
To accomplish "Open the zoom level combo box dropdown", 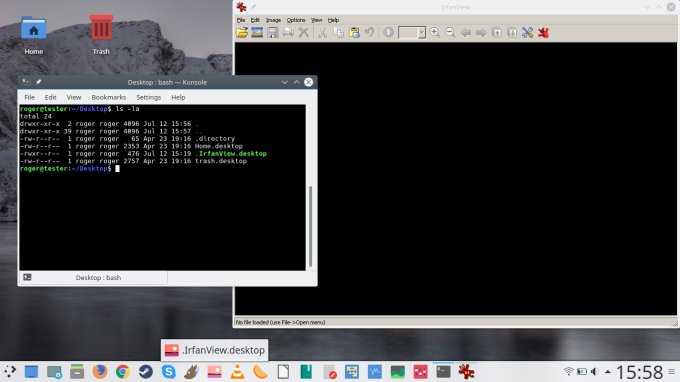I will click(422, 33).
